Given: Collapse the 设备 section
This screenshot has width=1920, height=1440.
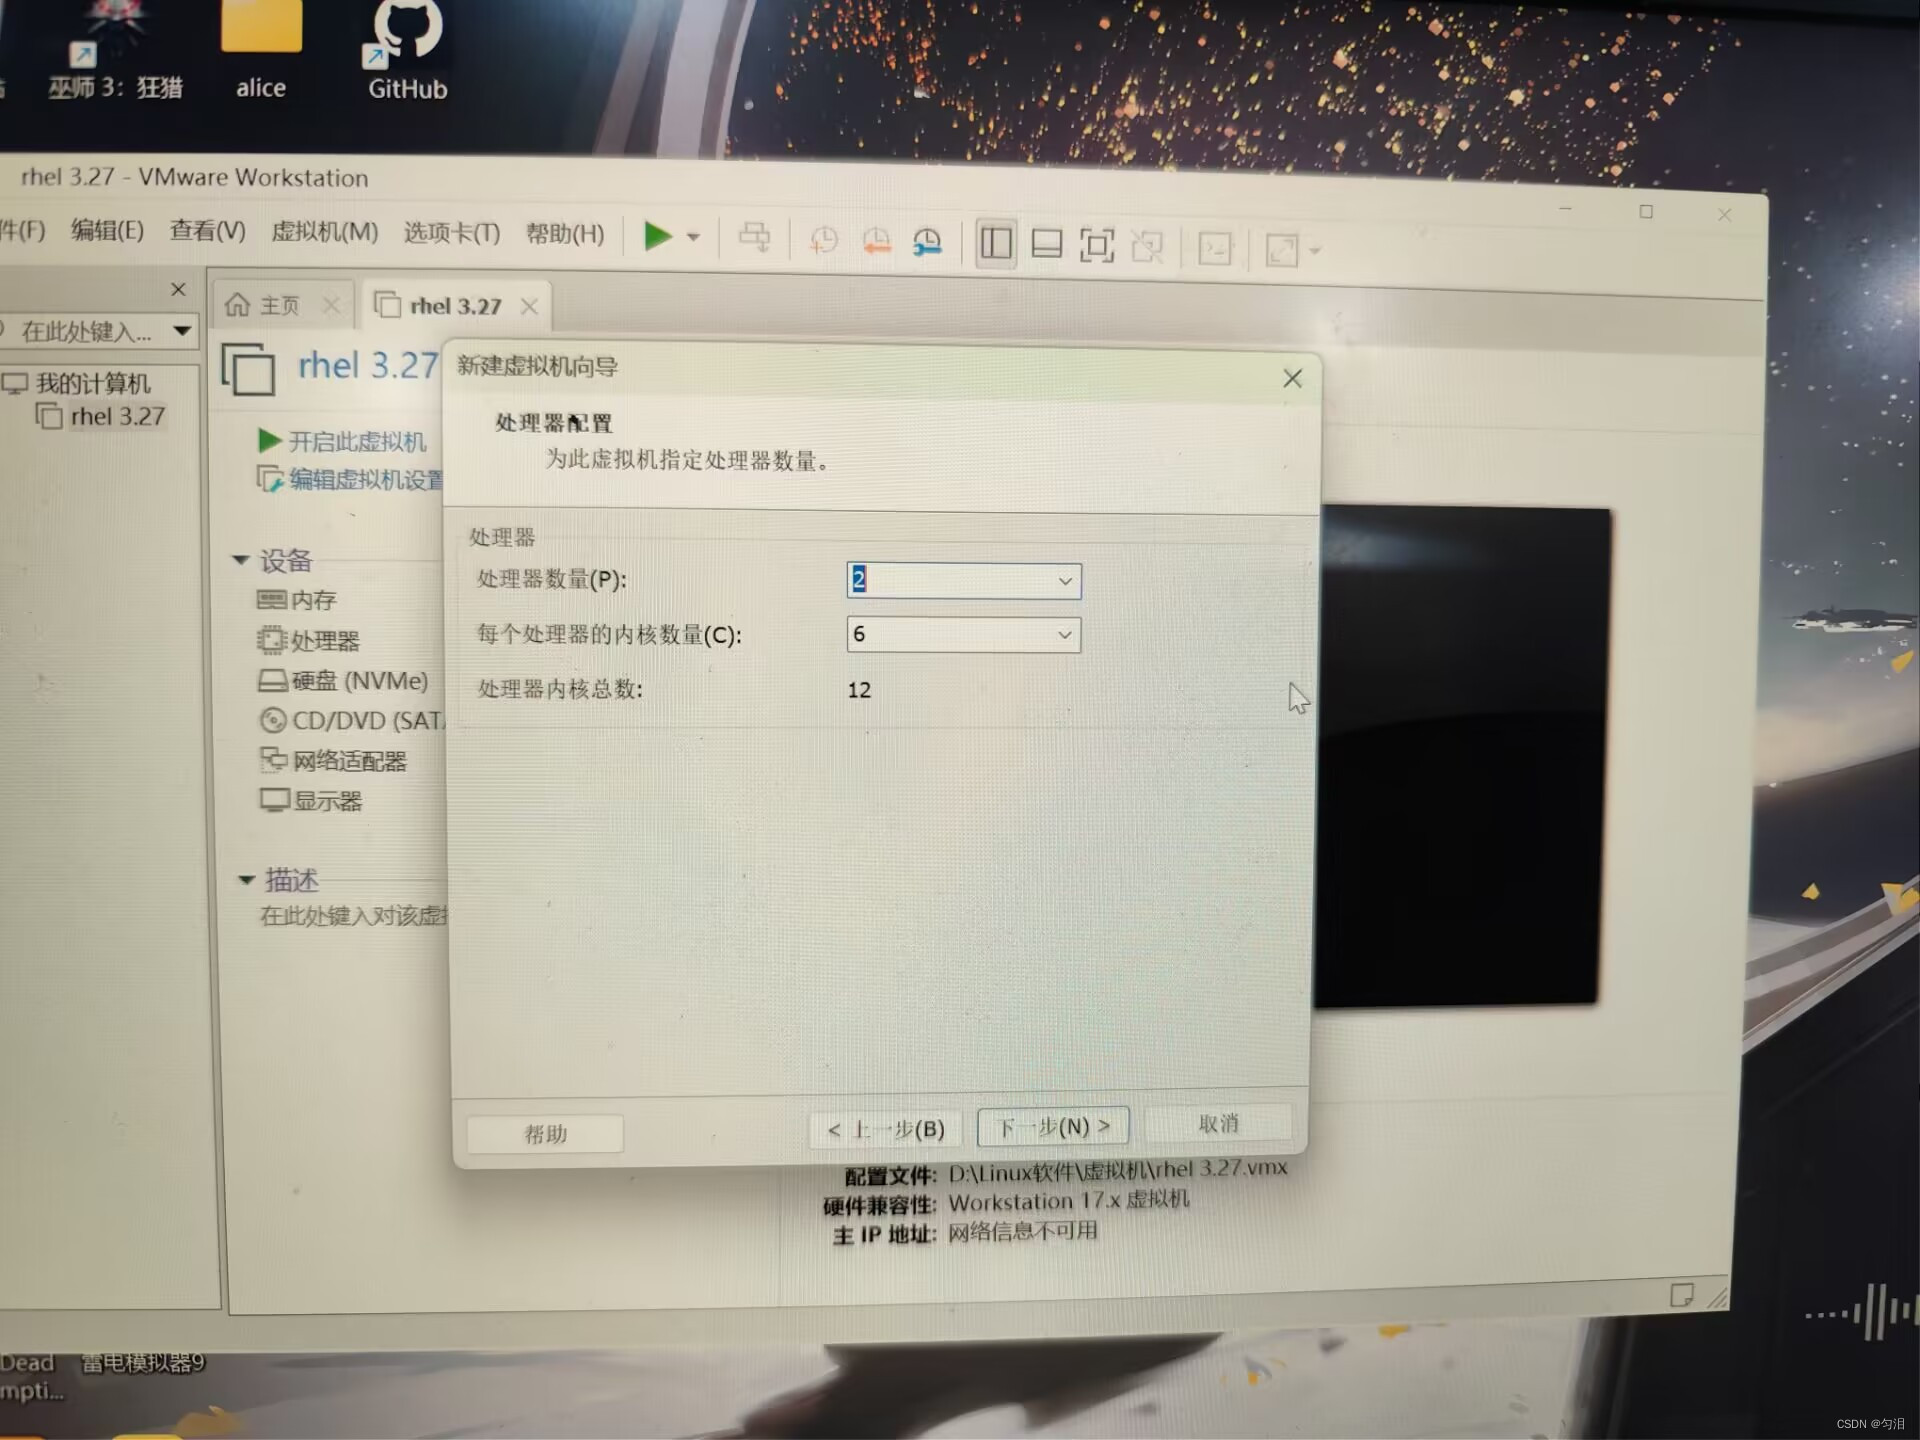Looking at the screenshot, I should [x=240, y=560].
